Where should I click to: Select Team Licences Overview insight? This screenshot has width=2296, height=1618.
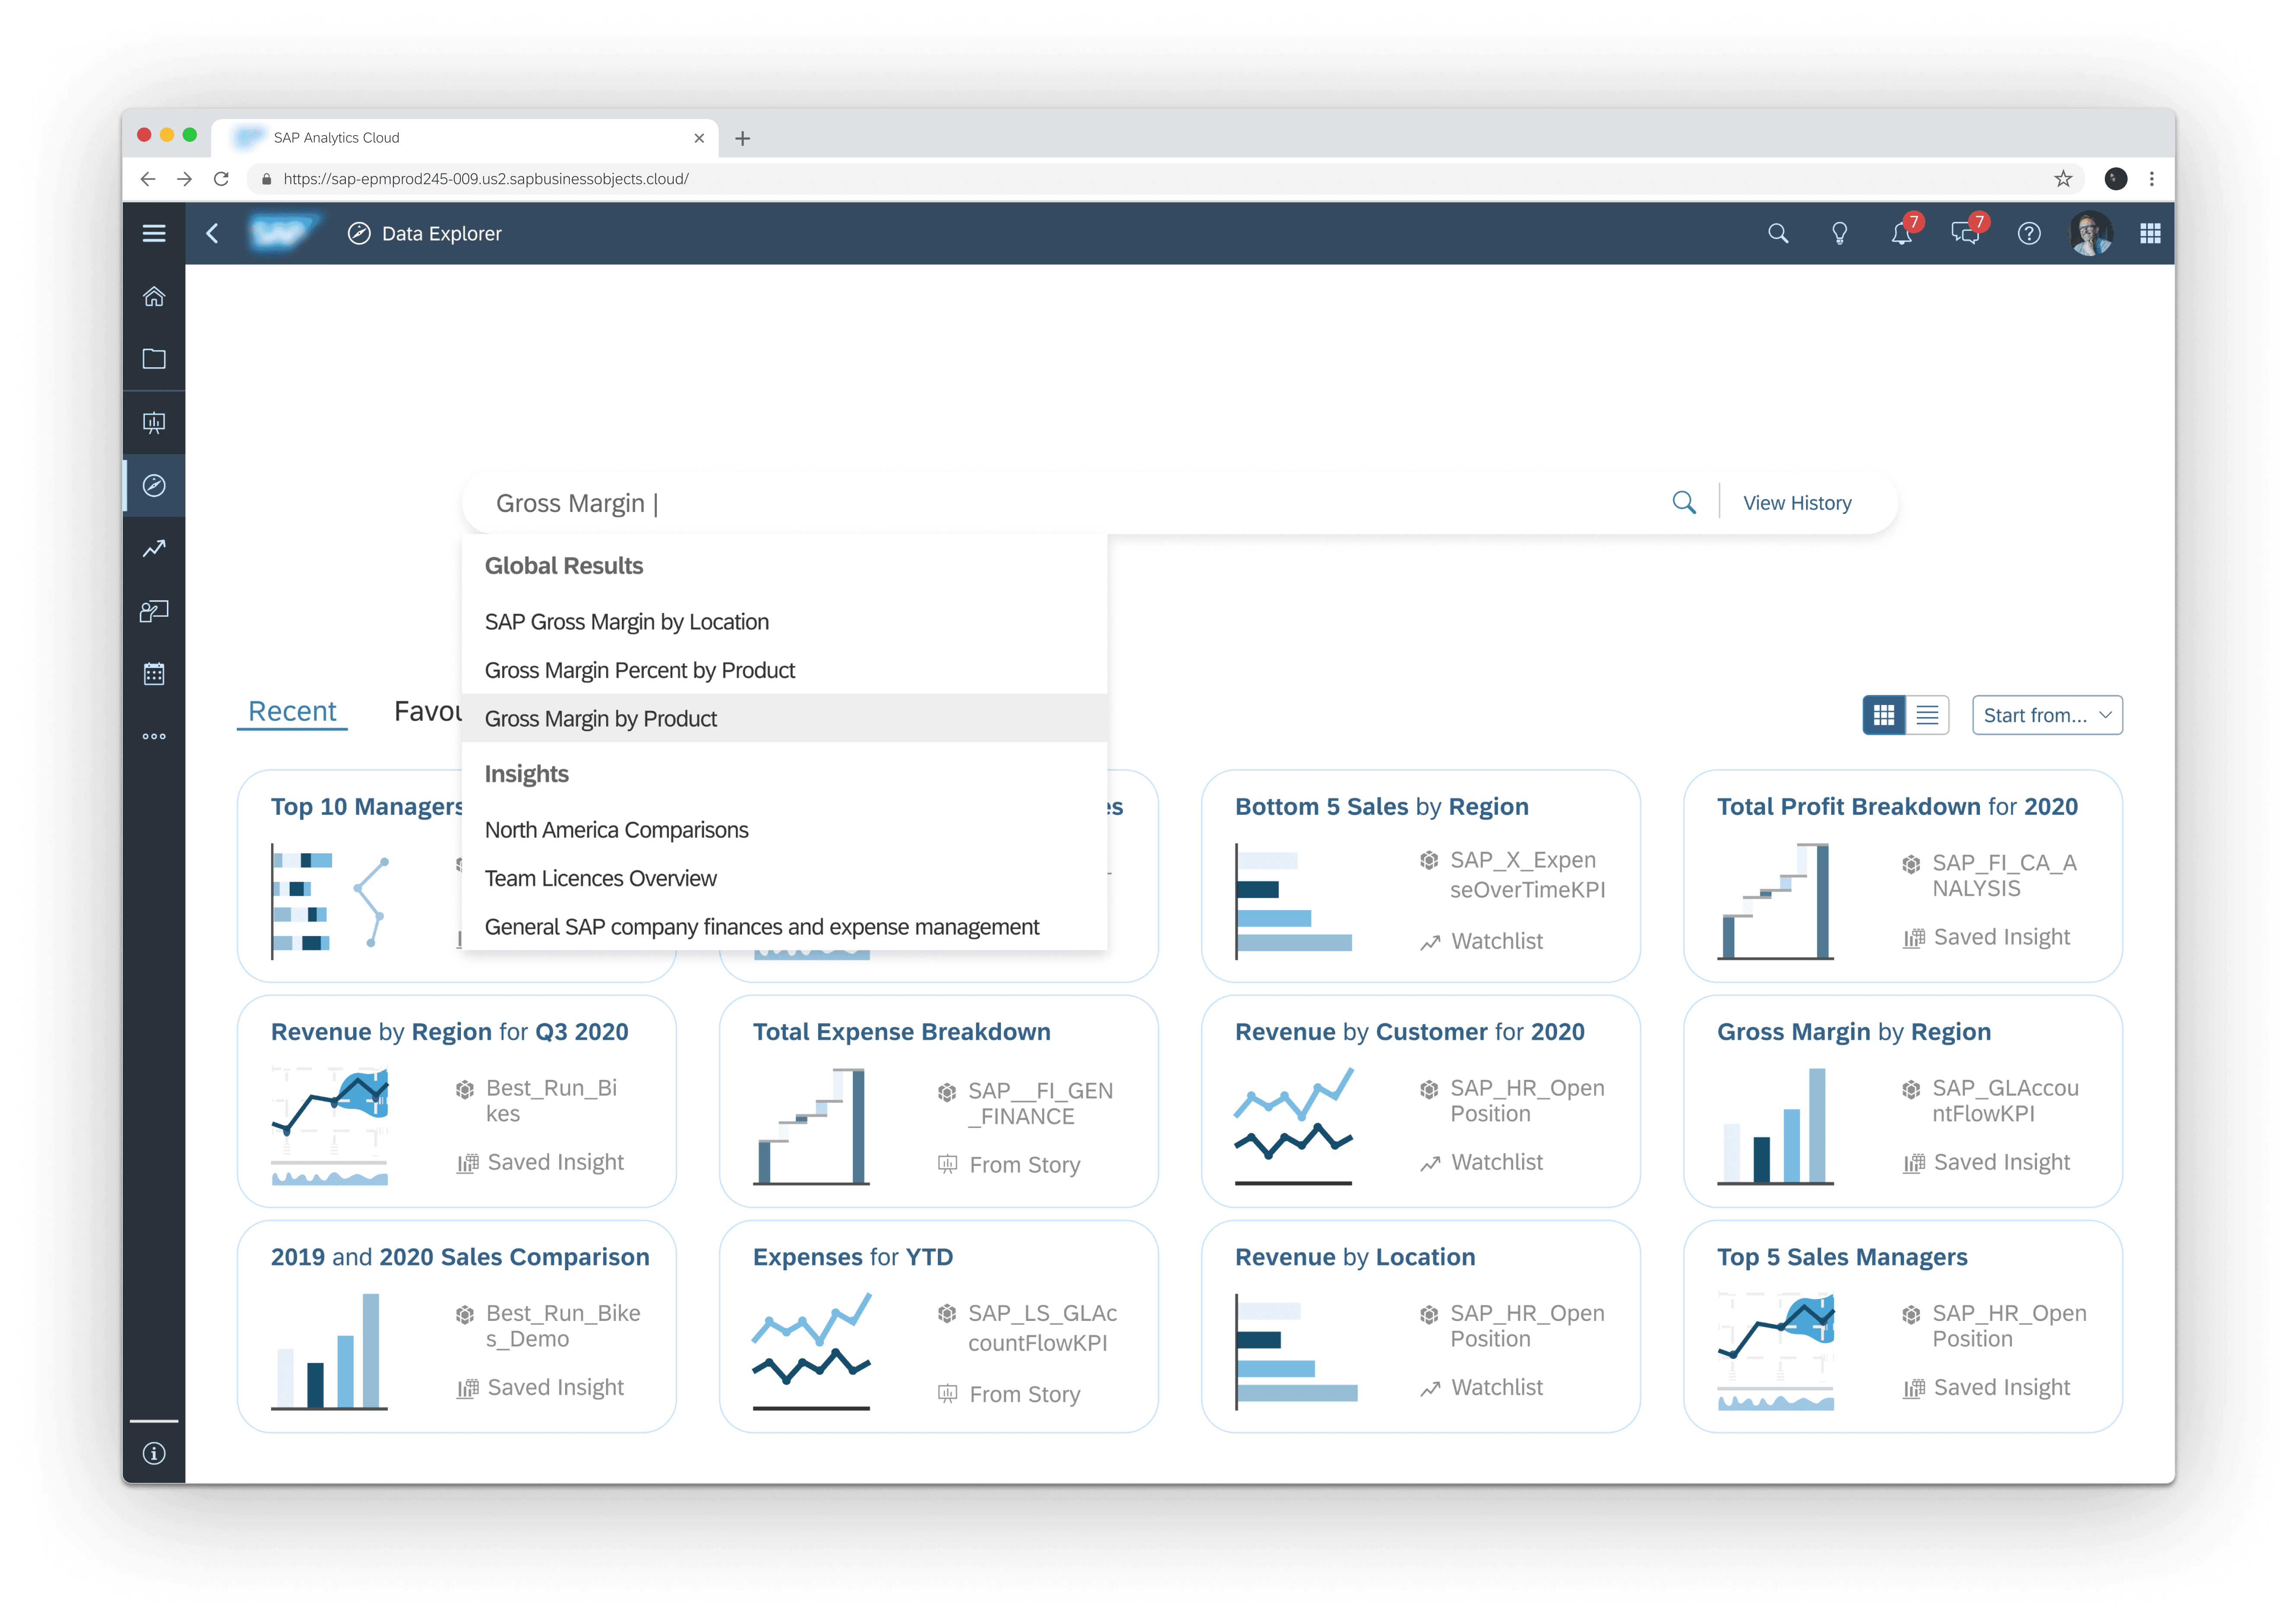click(x=784, y=878)
